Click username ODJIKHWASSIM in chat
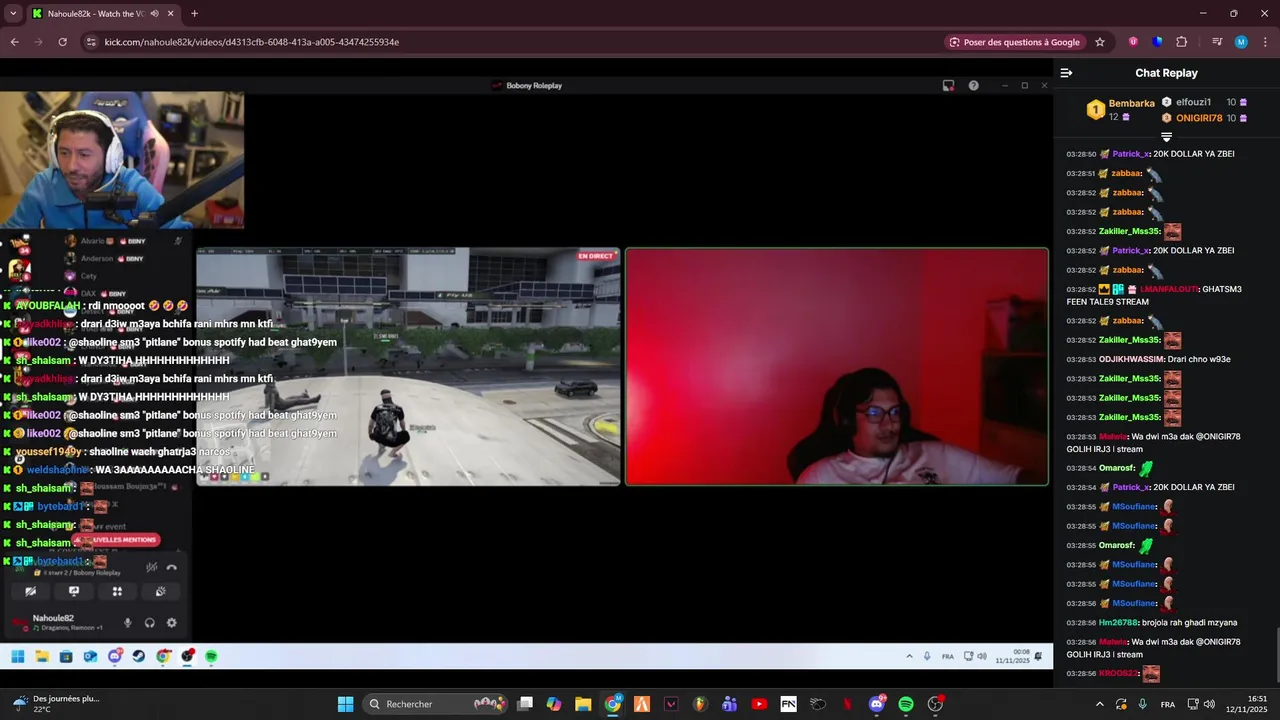1280x720 pixels. (x=1131, y=359)
